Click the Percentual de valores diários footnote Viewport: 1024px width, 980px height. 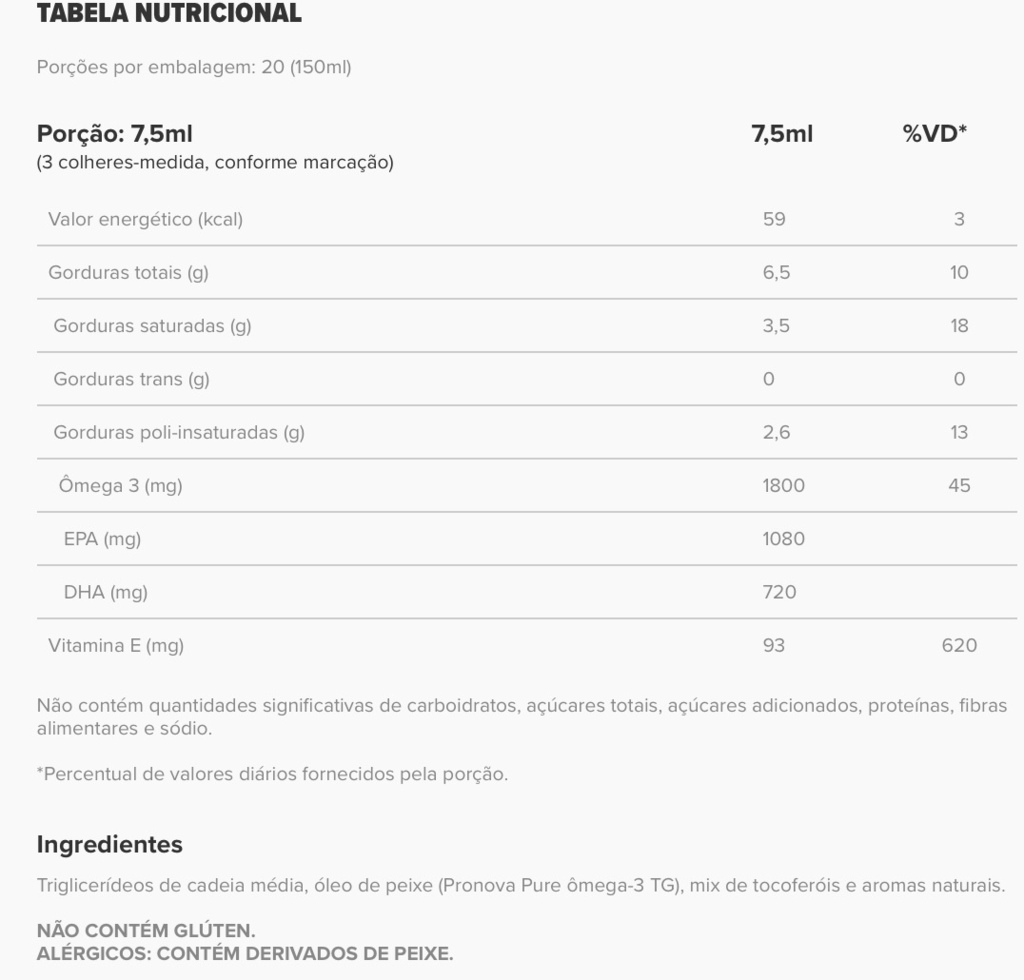272,774
